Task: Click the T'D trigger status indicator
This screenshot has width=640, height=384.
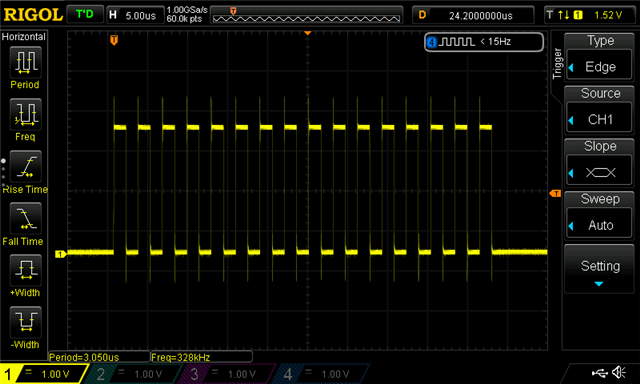Action: click(x=84, y=15)
